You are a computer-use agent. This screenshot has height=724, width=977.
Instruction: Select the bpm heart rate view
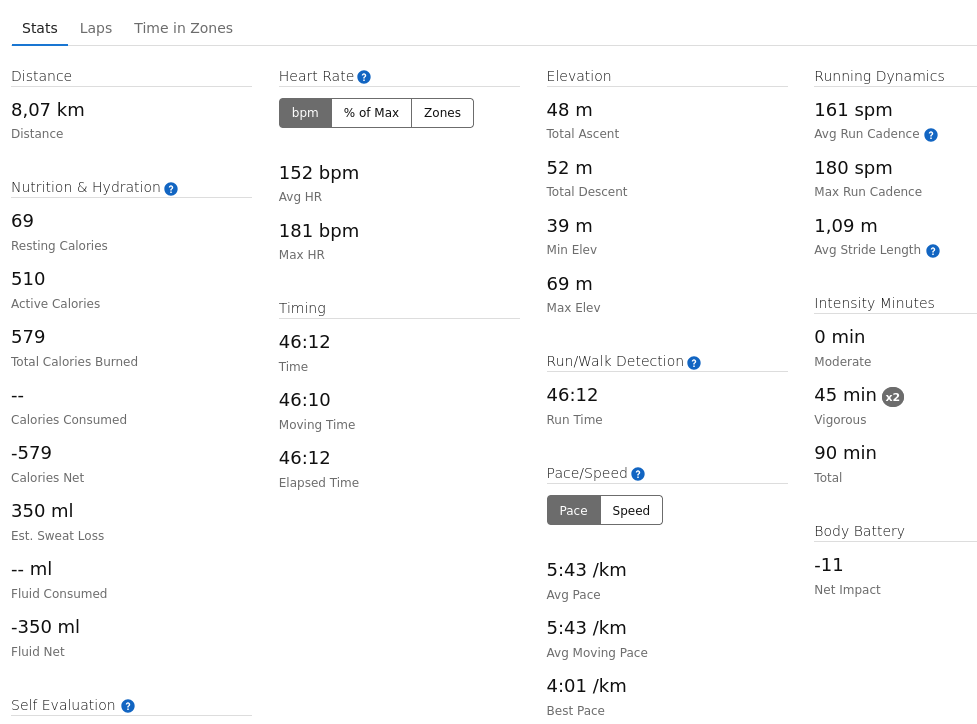(x=305, y=113)
